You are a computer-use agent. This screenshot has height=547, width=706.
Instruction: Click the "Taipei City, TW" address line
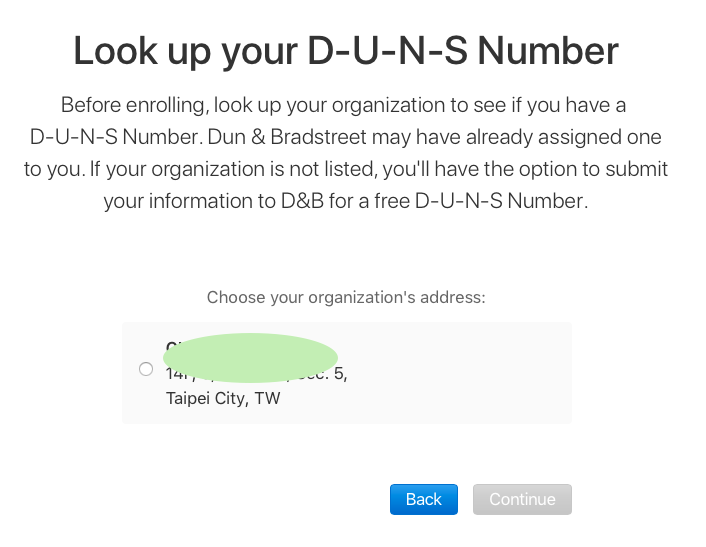223,398
